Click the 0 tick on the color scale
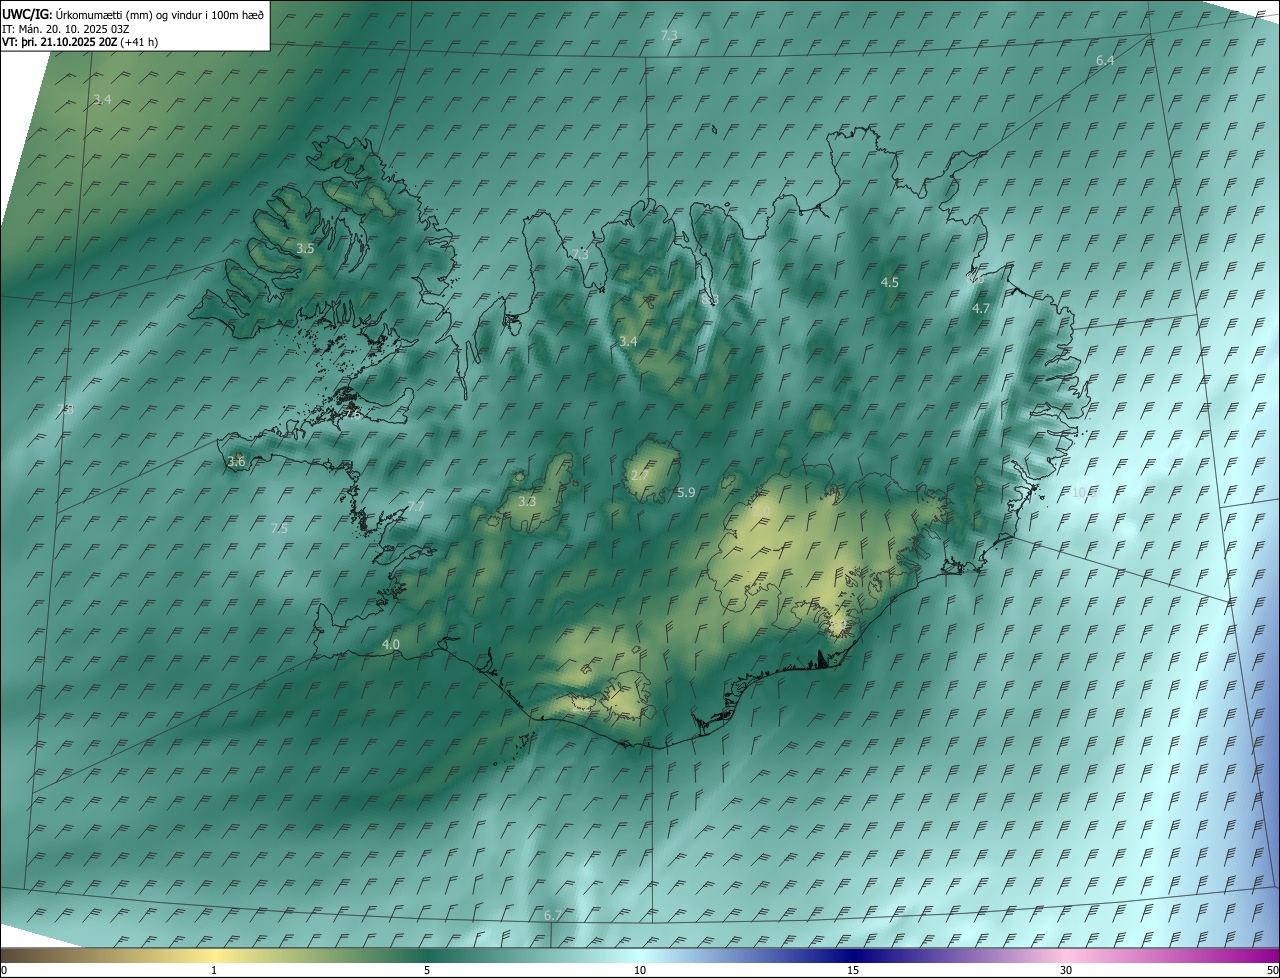The image size is (1280, 978). click(4, 971)
